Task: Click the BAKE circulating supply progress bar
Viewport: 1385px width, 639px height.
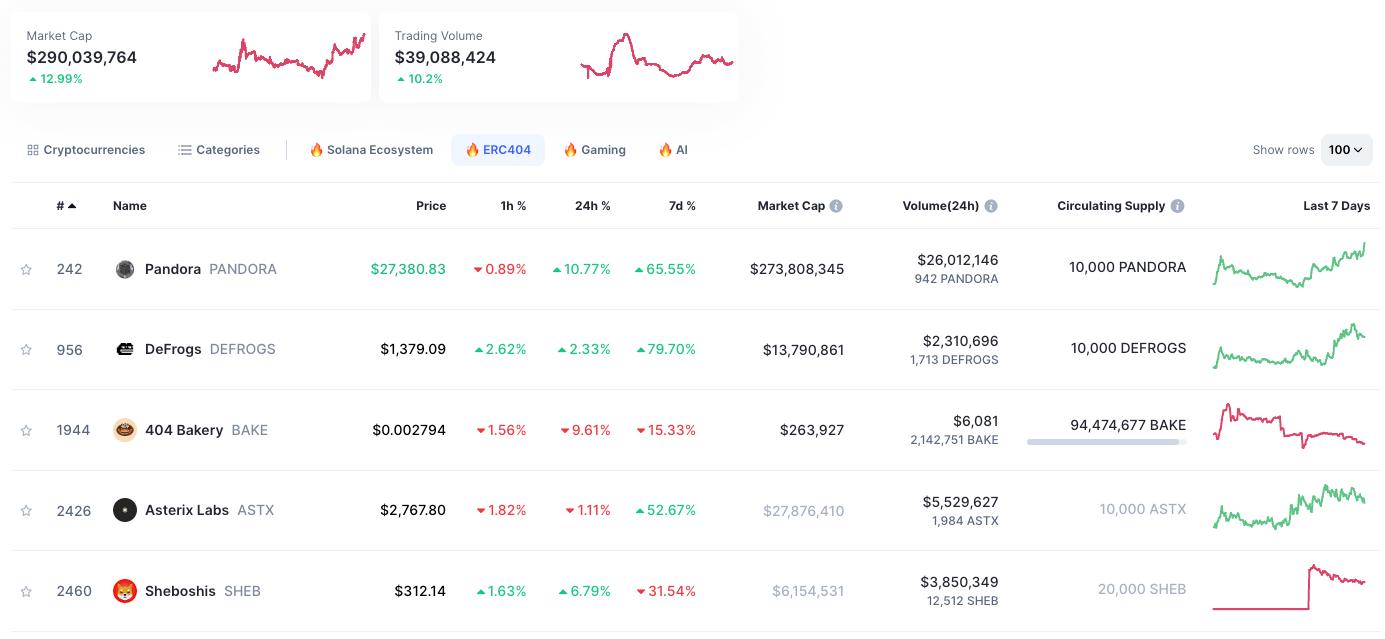Action: click(x=1106, y=441)
